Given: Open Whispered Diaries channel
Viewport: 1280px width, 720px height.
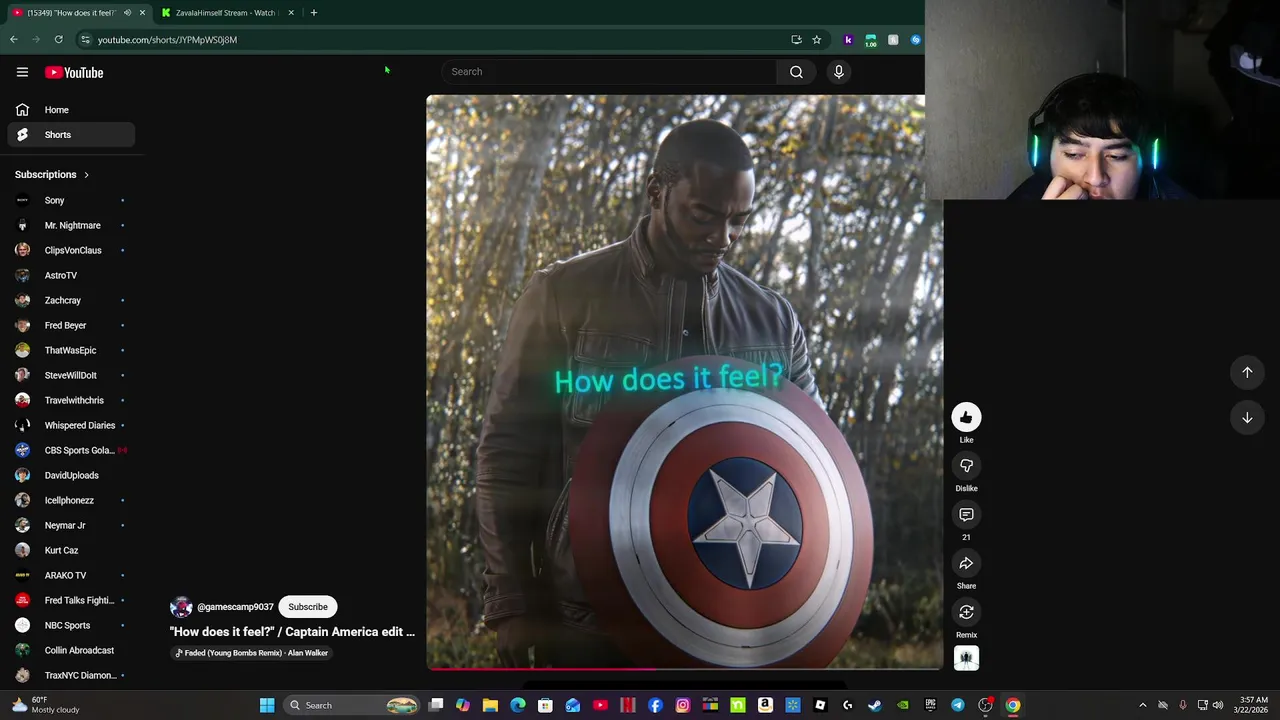Looking at the screenshot, I should (70, 425).
